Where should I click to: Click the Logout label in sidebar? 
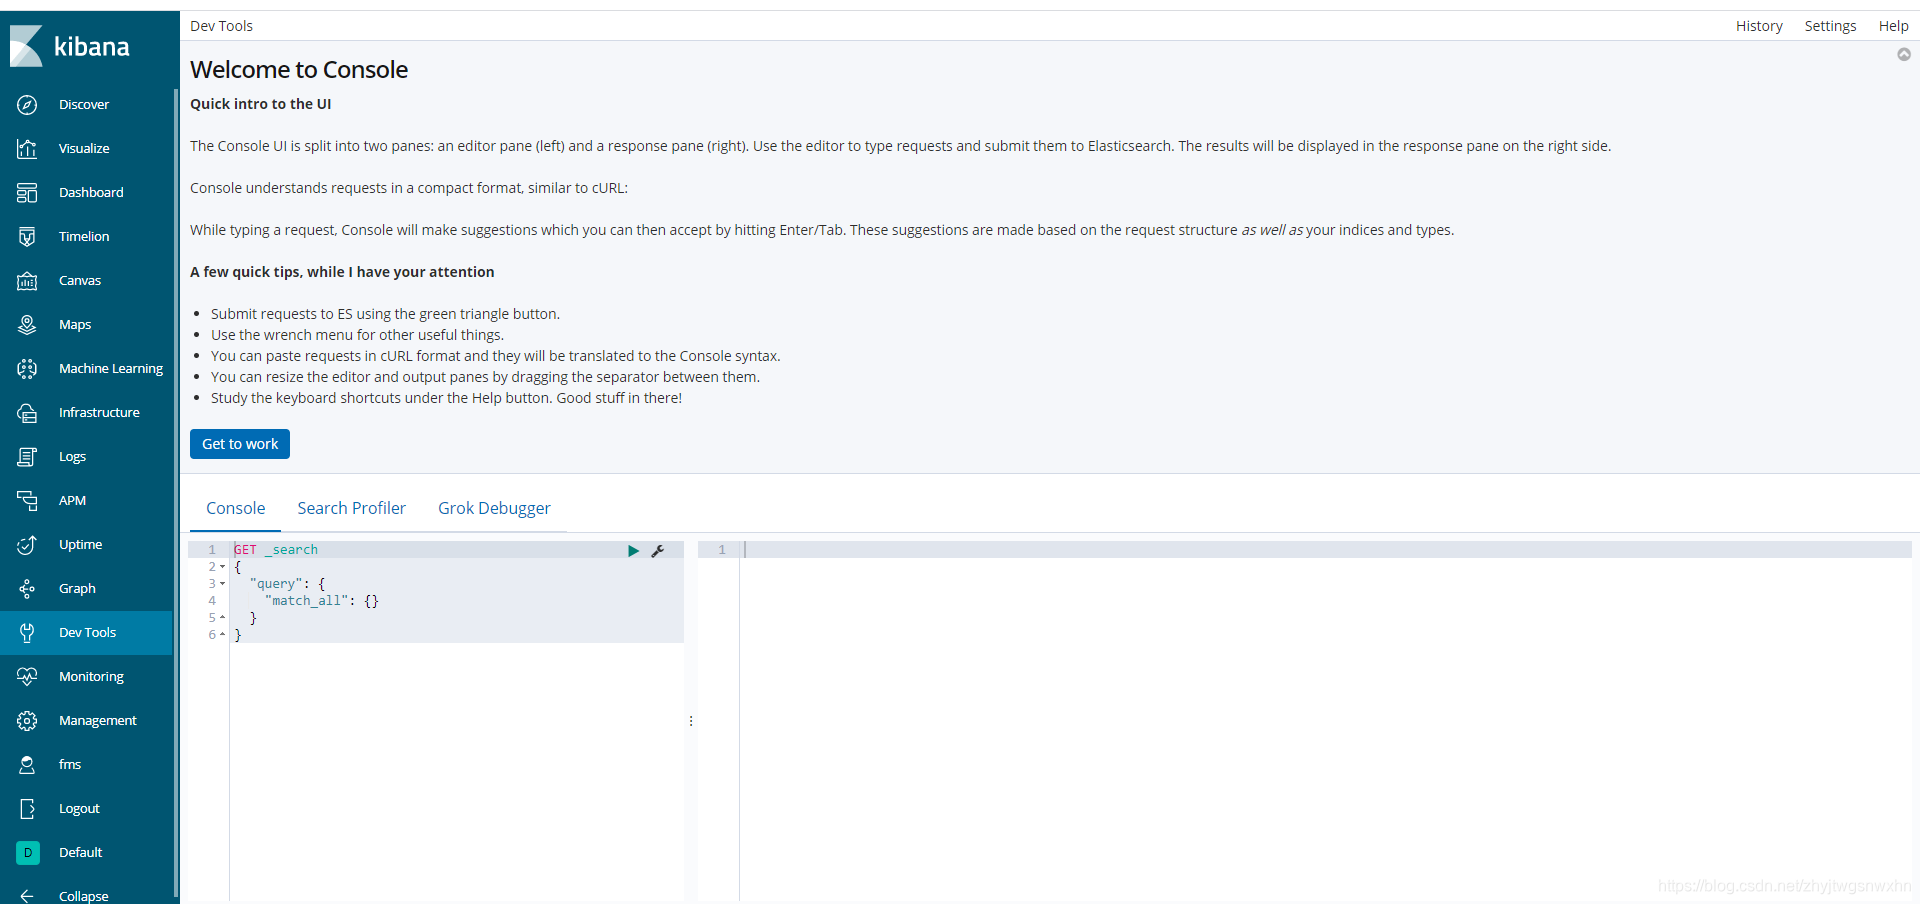[79, 809]
